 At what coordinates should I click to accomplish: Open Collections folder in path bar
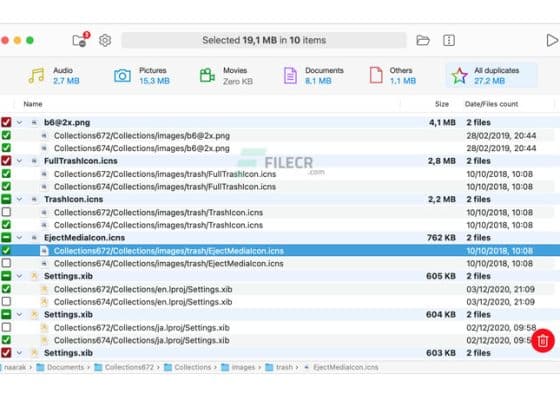point(188,367)
